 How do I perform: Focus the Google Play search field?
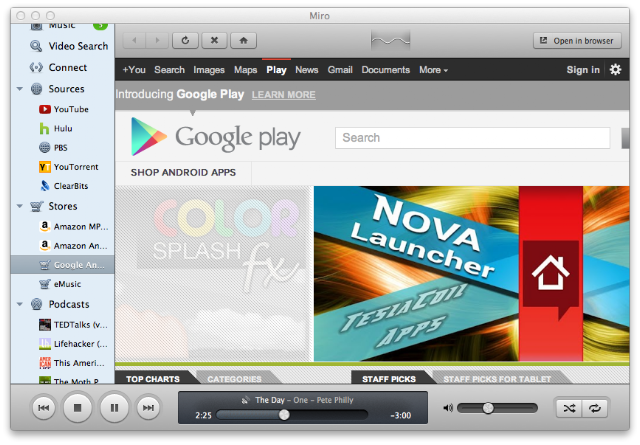pyautogui.click(x=473, y=138)
